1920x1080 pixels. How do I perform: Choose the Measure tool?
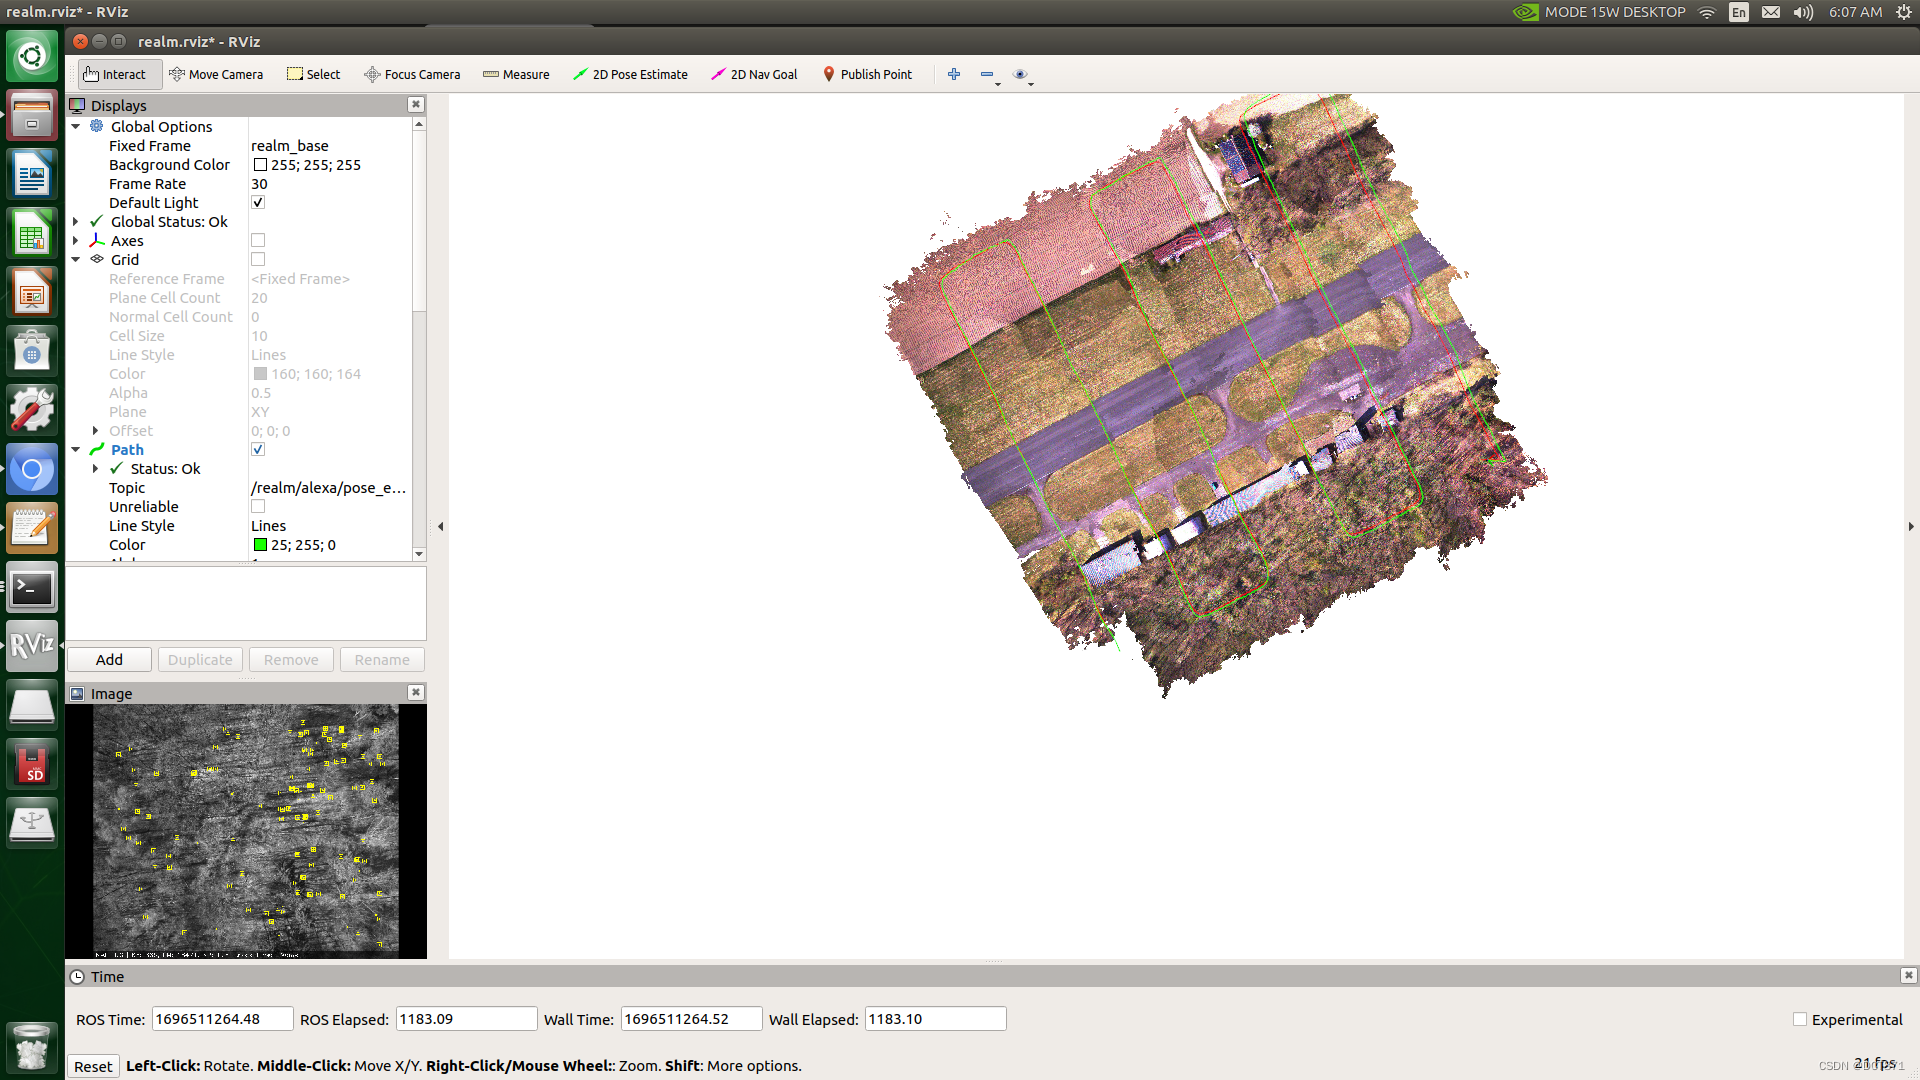click(x=516, y=74)
